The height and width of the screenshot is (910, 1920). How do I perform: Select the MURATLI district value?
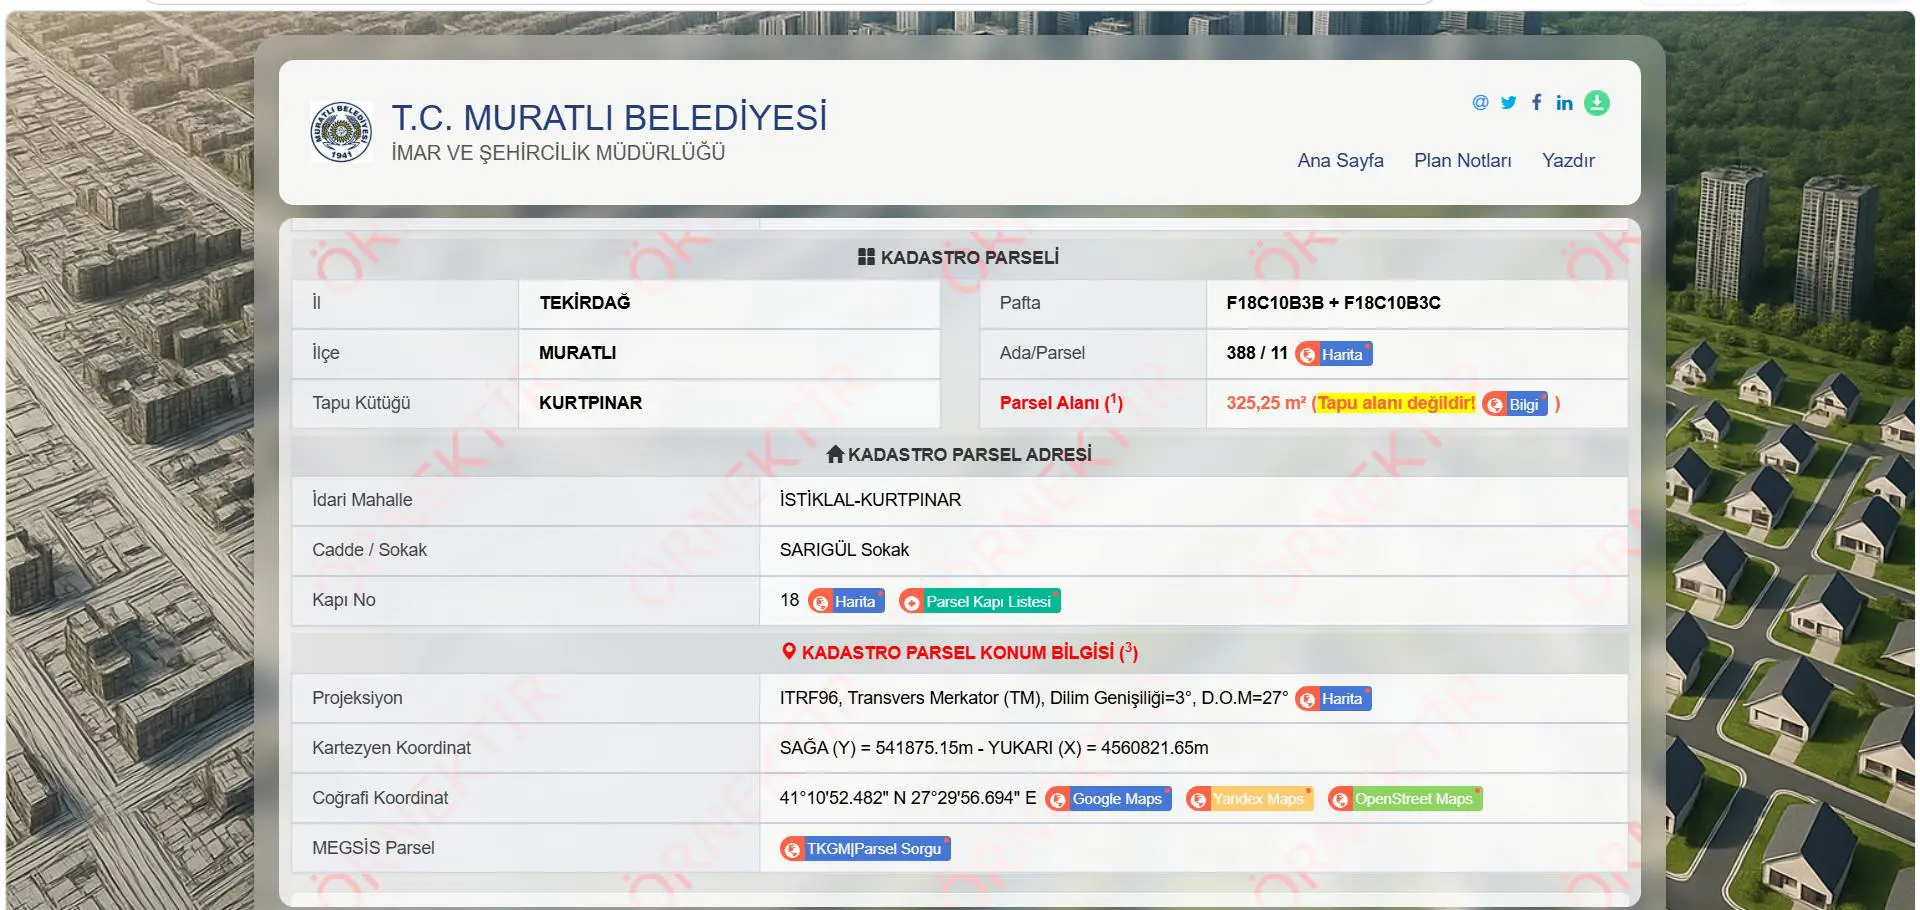[577, 353]
